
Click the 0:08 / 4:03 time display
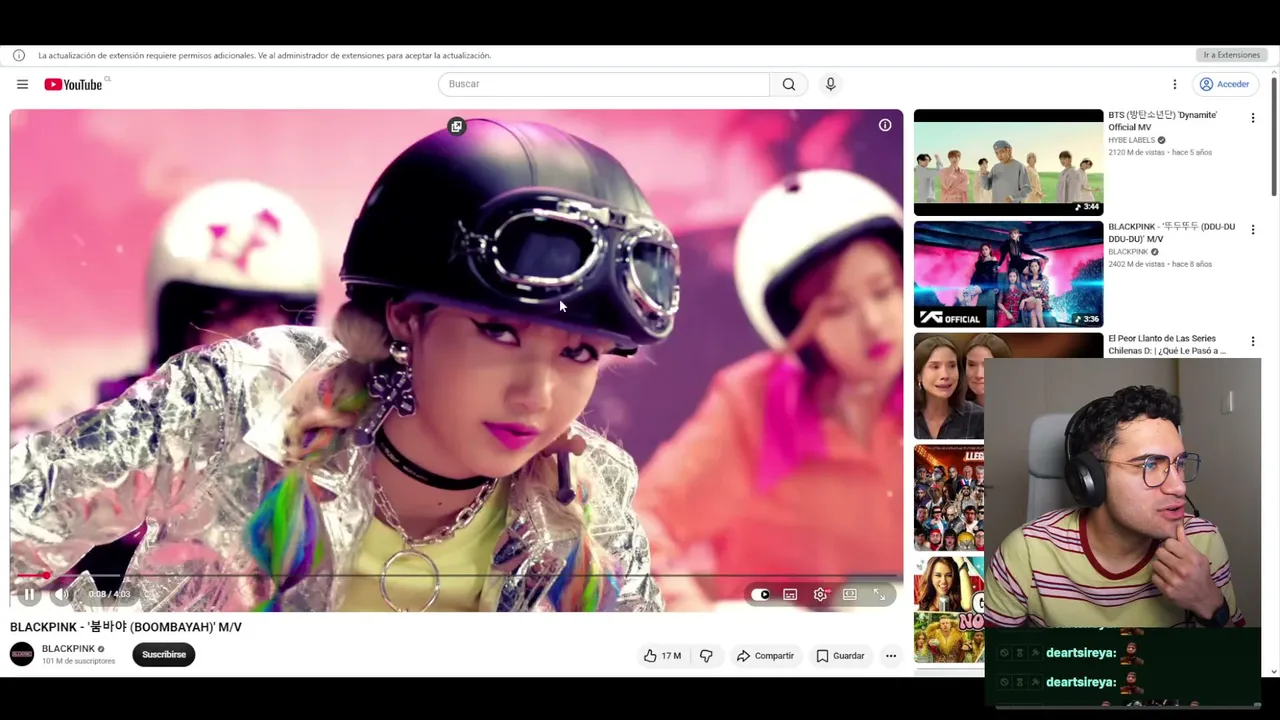(109, 594)
